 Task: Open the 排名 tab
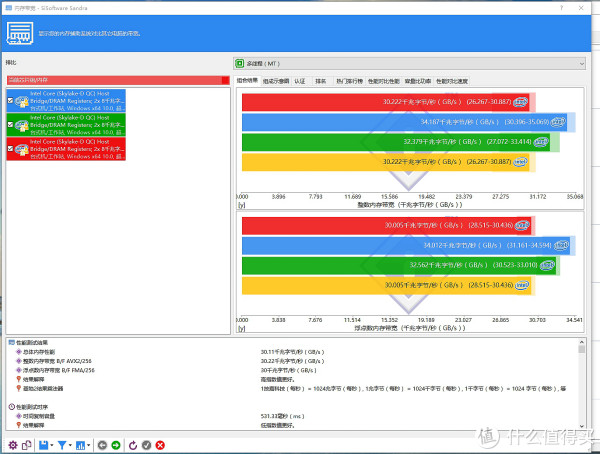click(321, 81)
